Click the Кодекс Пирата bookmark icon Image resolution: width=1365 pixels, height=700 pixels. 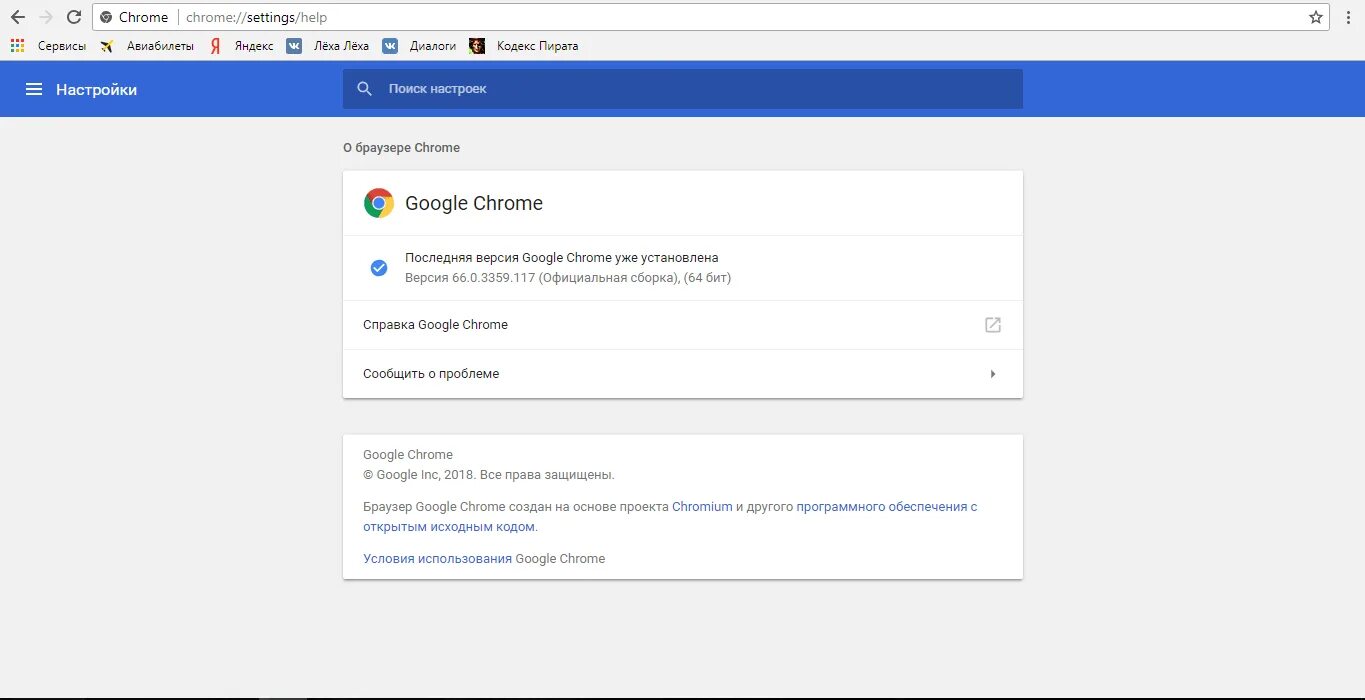pos(477,46)
